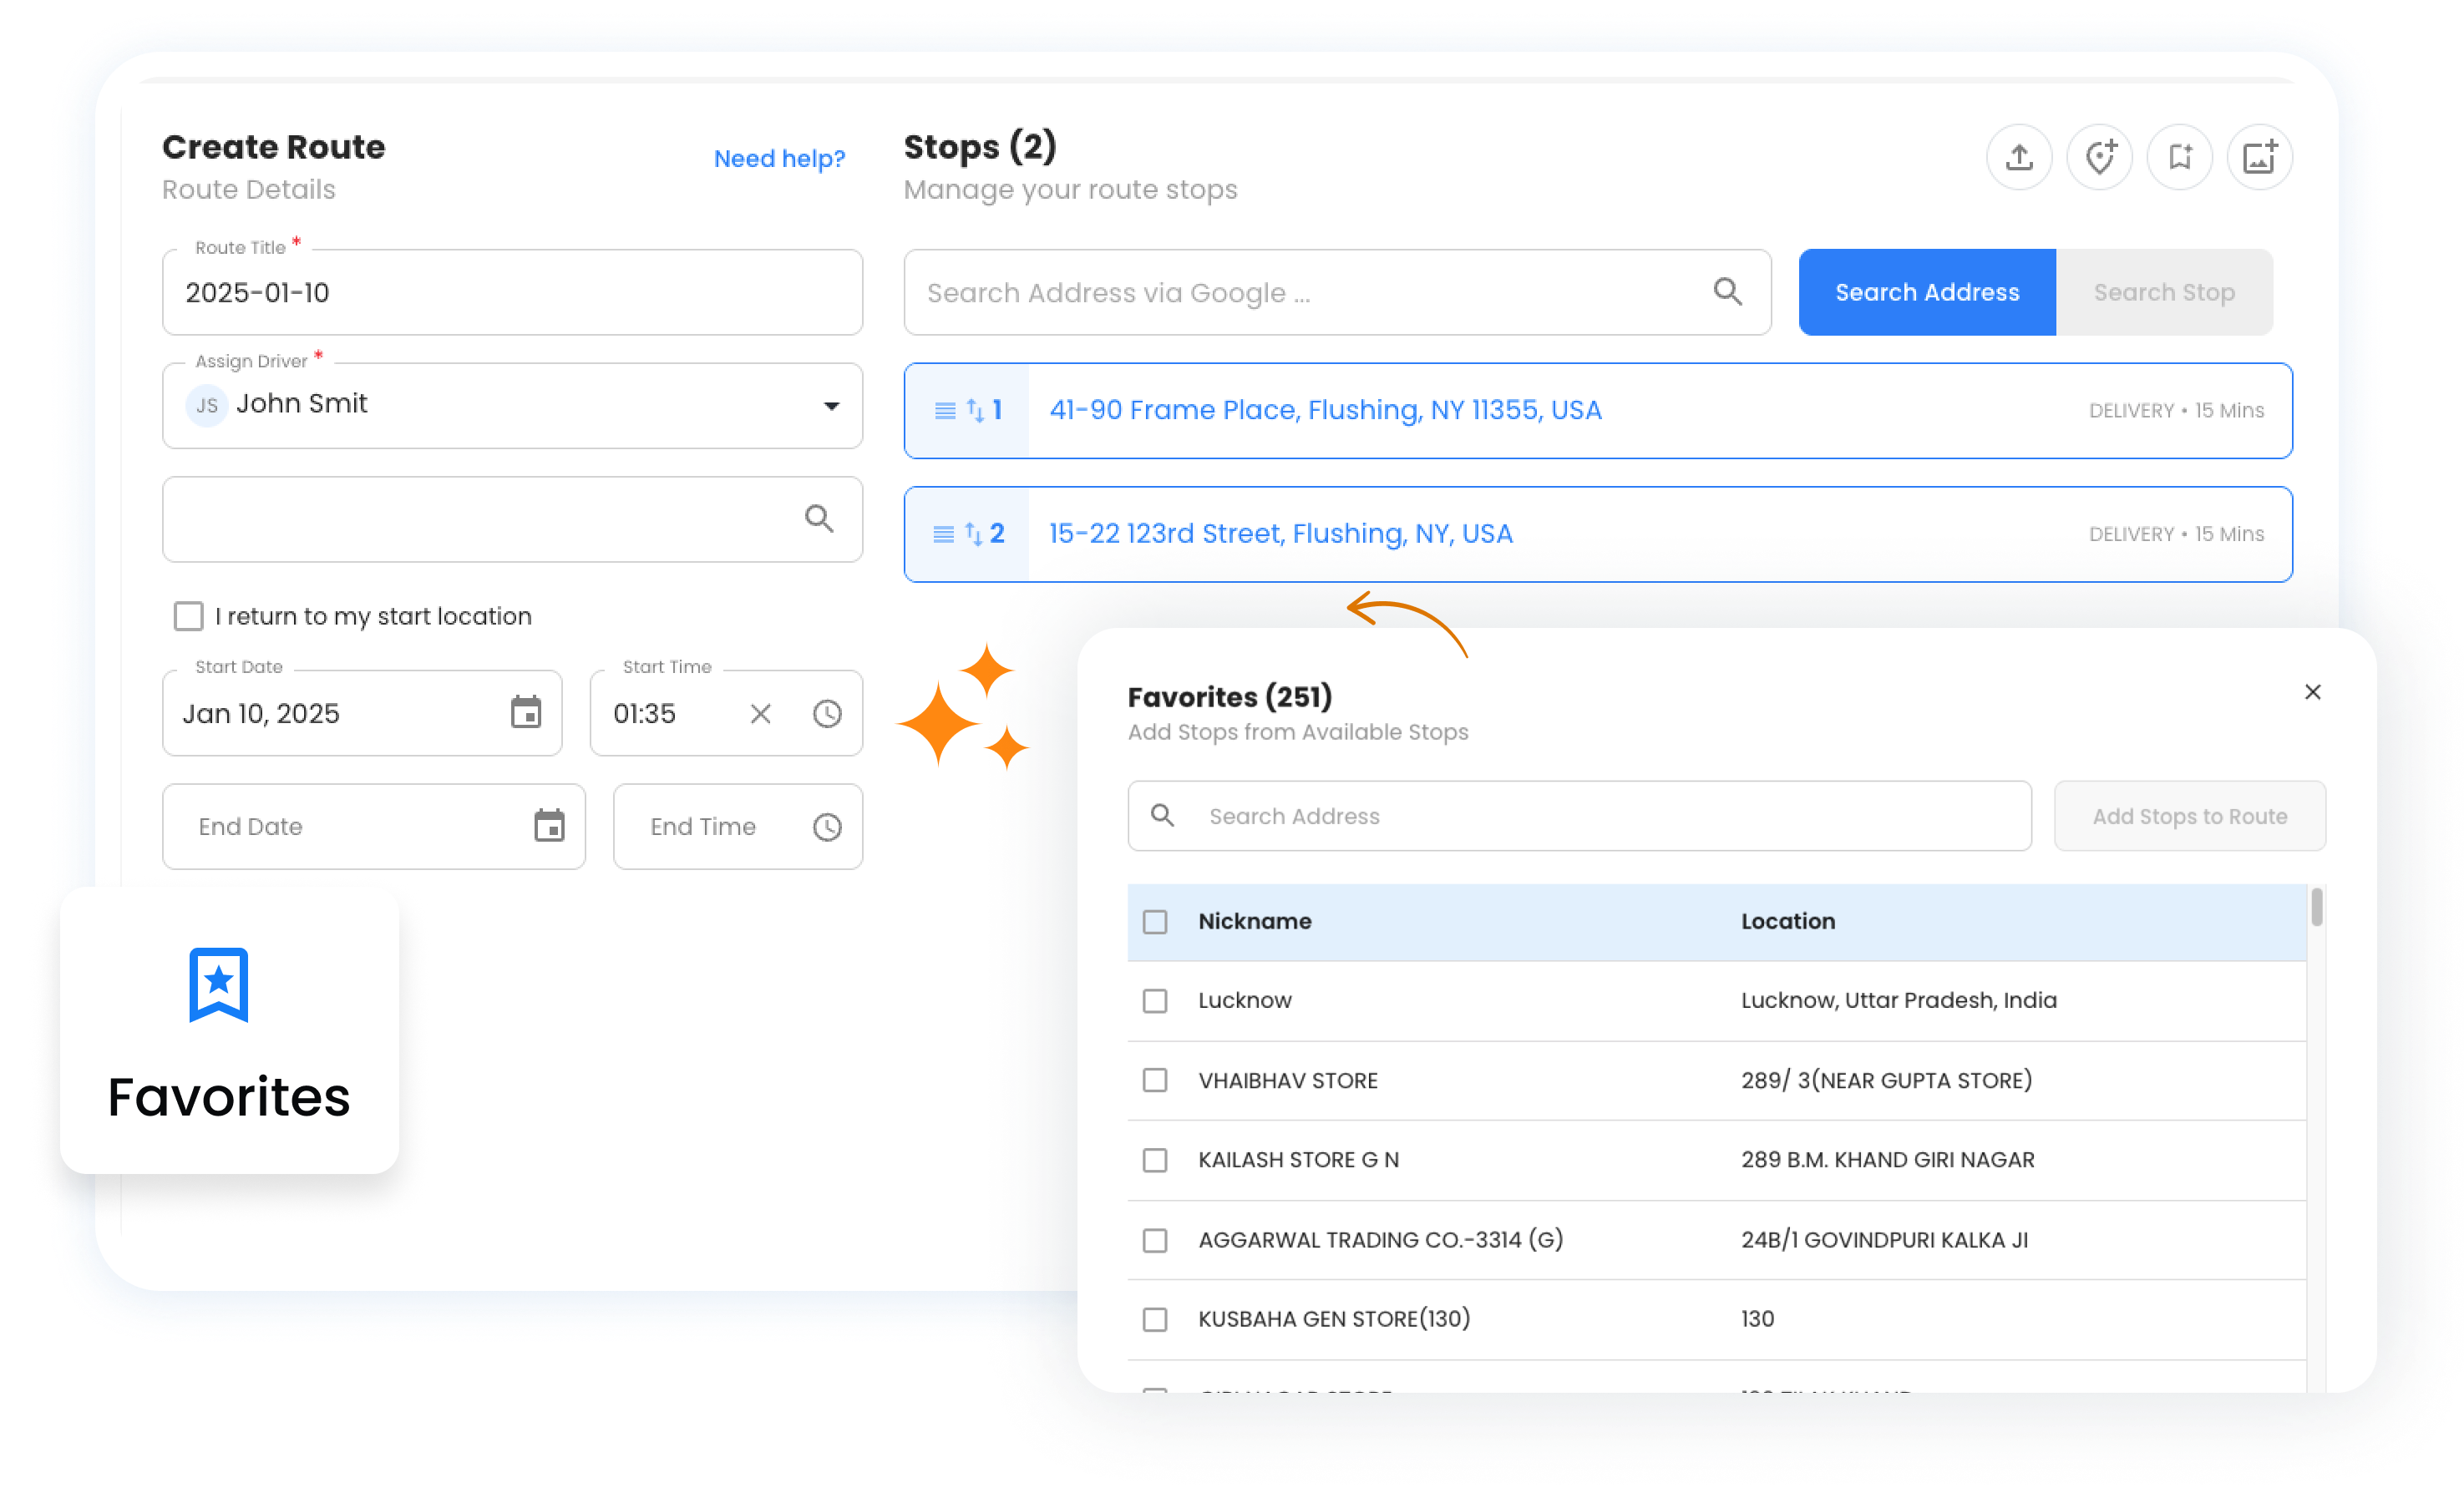The image size is (2464, 1503).
Task: Open the Start Date calendar icon
Action: click(x=528, y=713)
